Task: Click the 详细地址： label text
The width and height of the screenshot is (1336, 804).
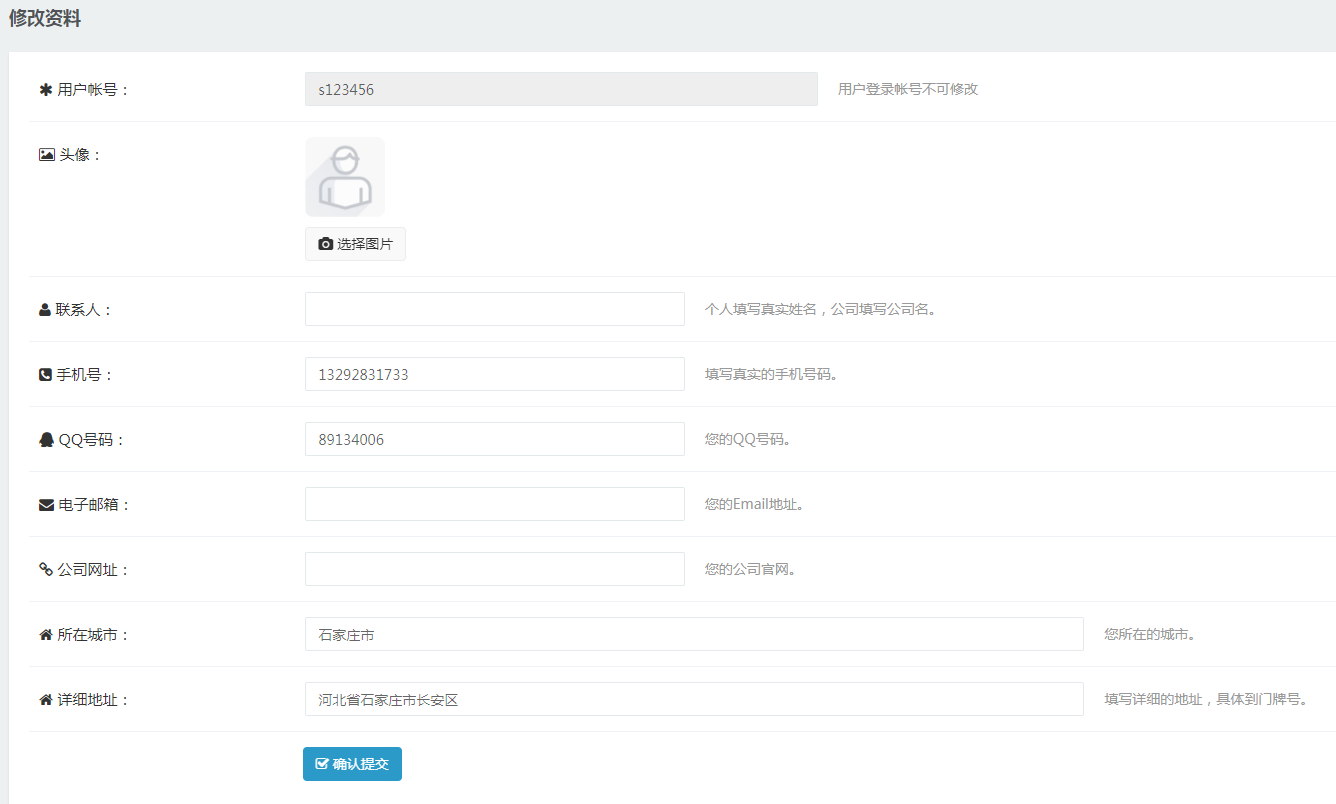Action: pyautogui.click(x=94, y=700)
